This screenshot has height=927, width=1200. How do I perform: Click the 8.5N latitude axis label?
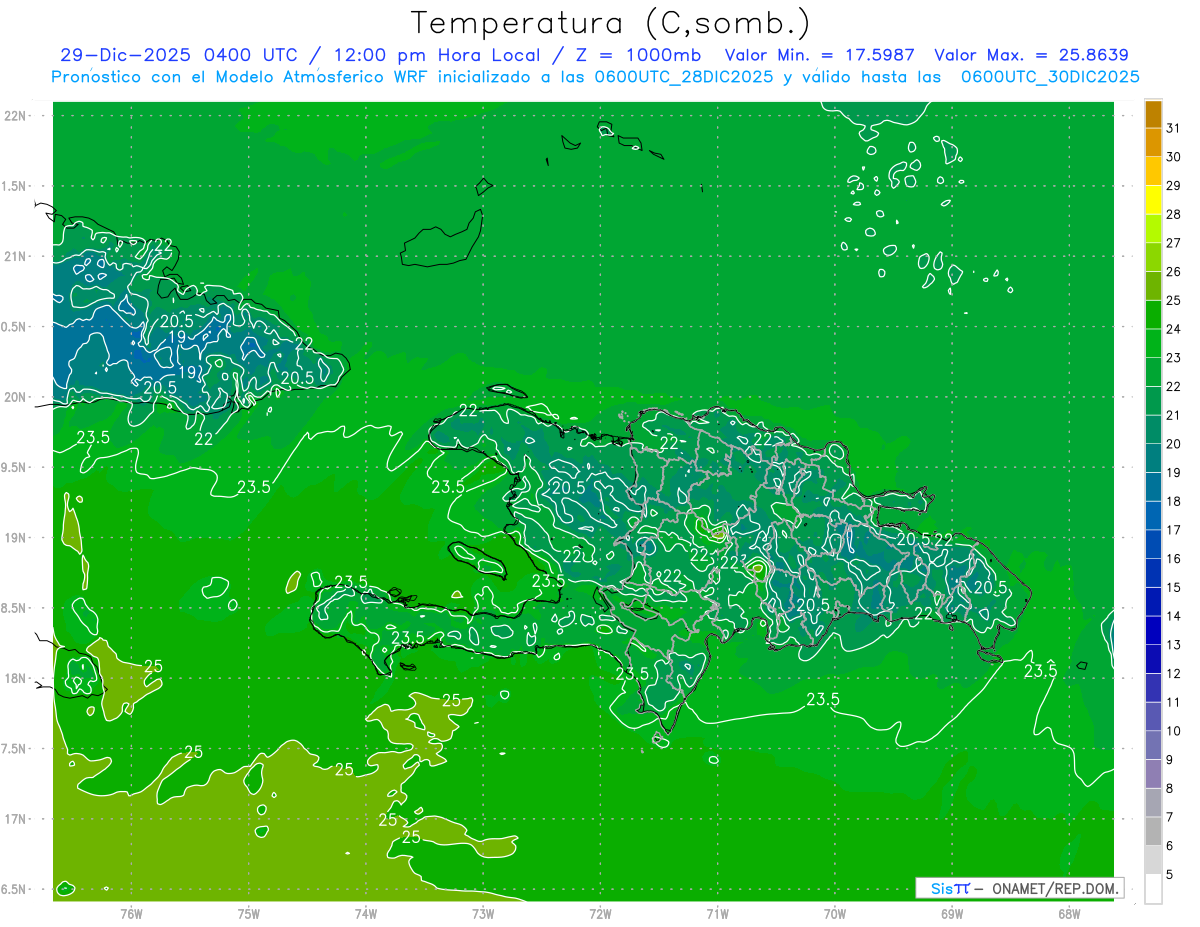[15, 608]
